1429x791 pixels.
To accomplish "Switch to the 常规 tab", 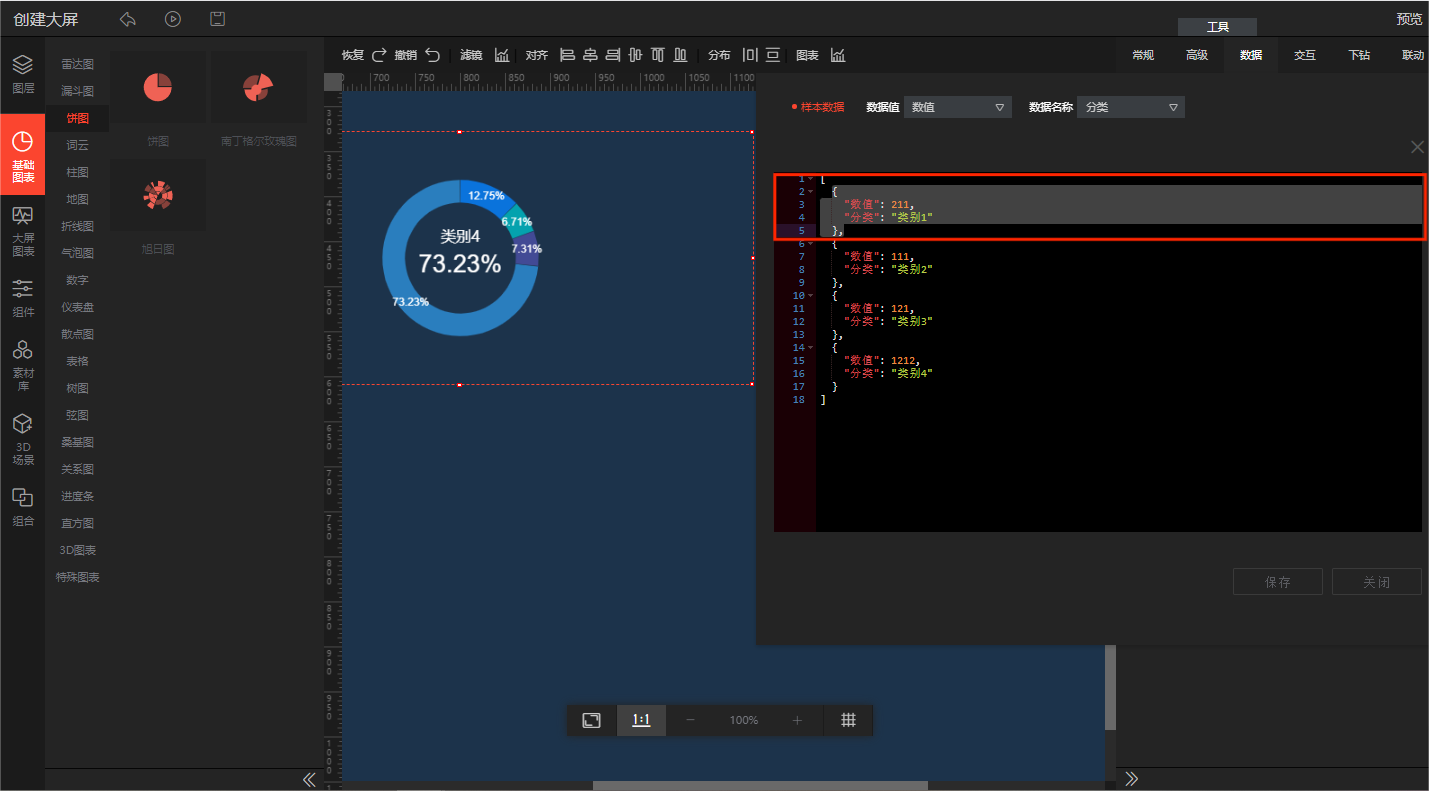I will click(1143, 55).
